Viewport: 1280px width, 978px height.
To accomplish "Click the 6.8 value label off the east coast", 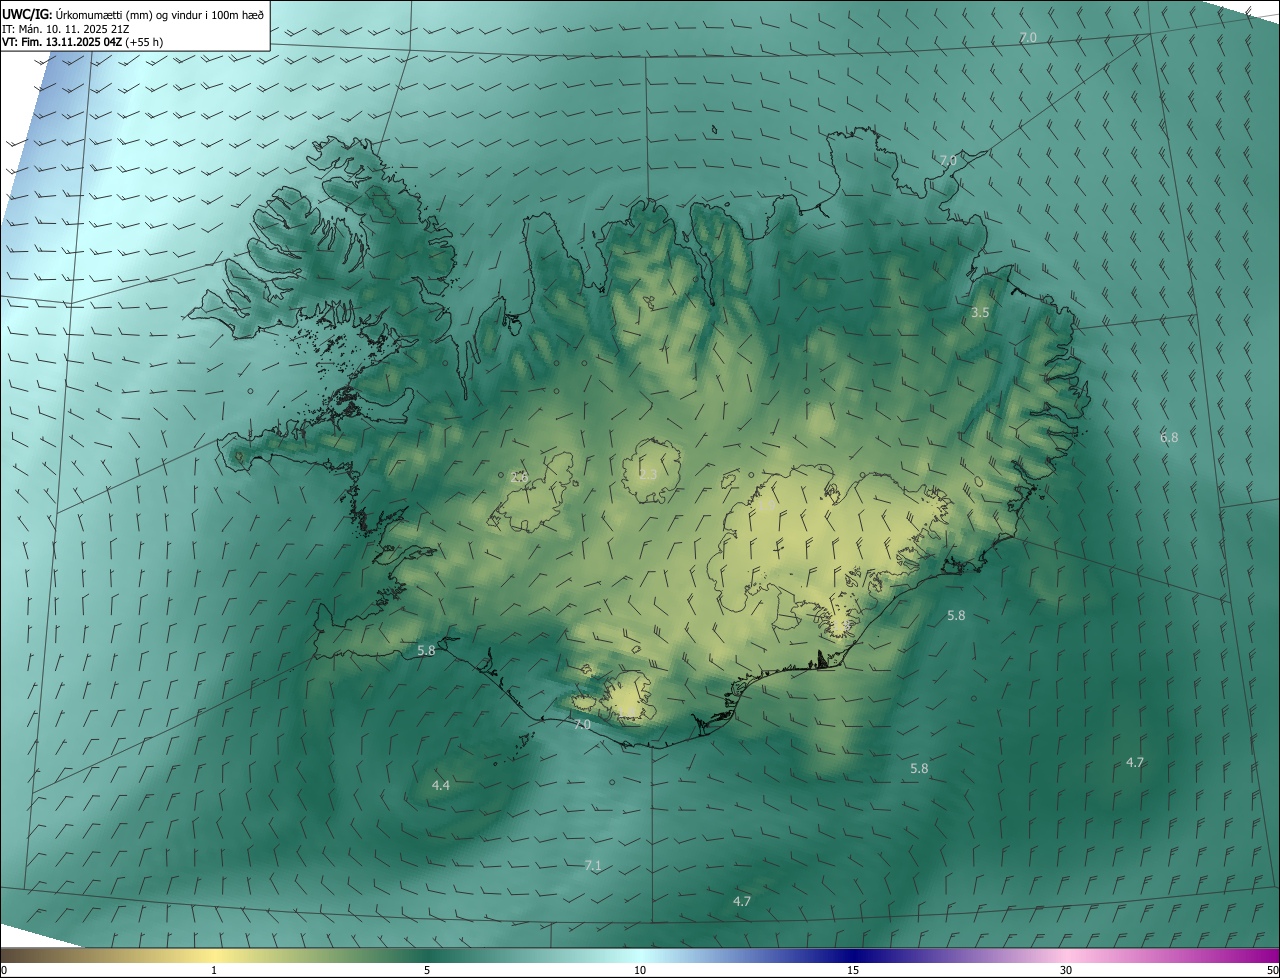I will [x=1169, y=438].
